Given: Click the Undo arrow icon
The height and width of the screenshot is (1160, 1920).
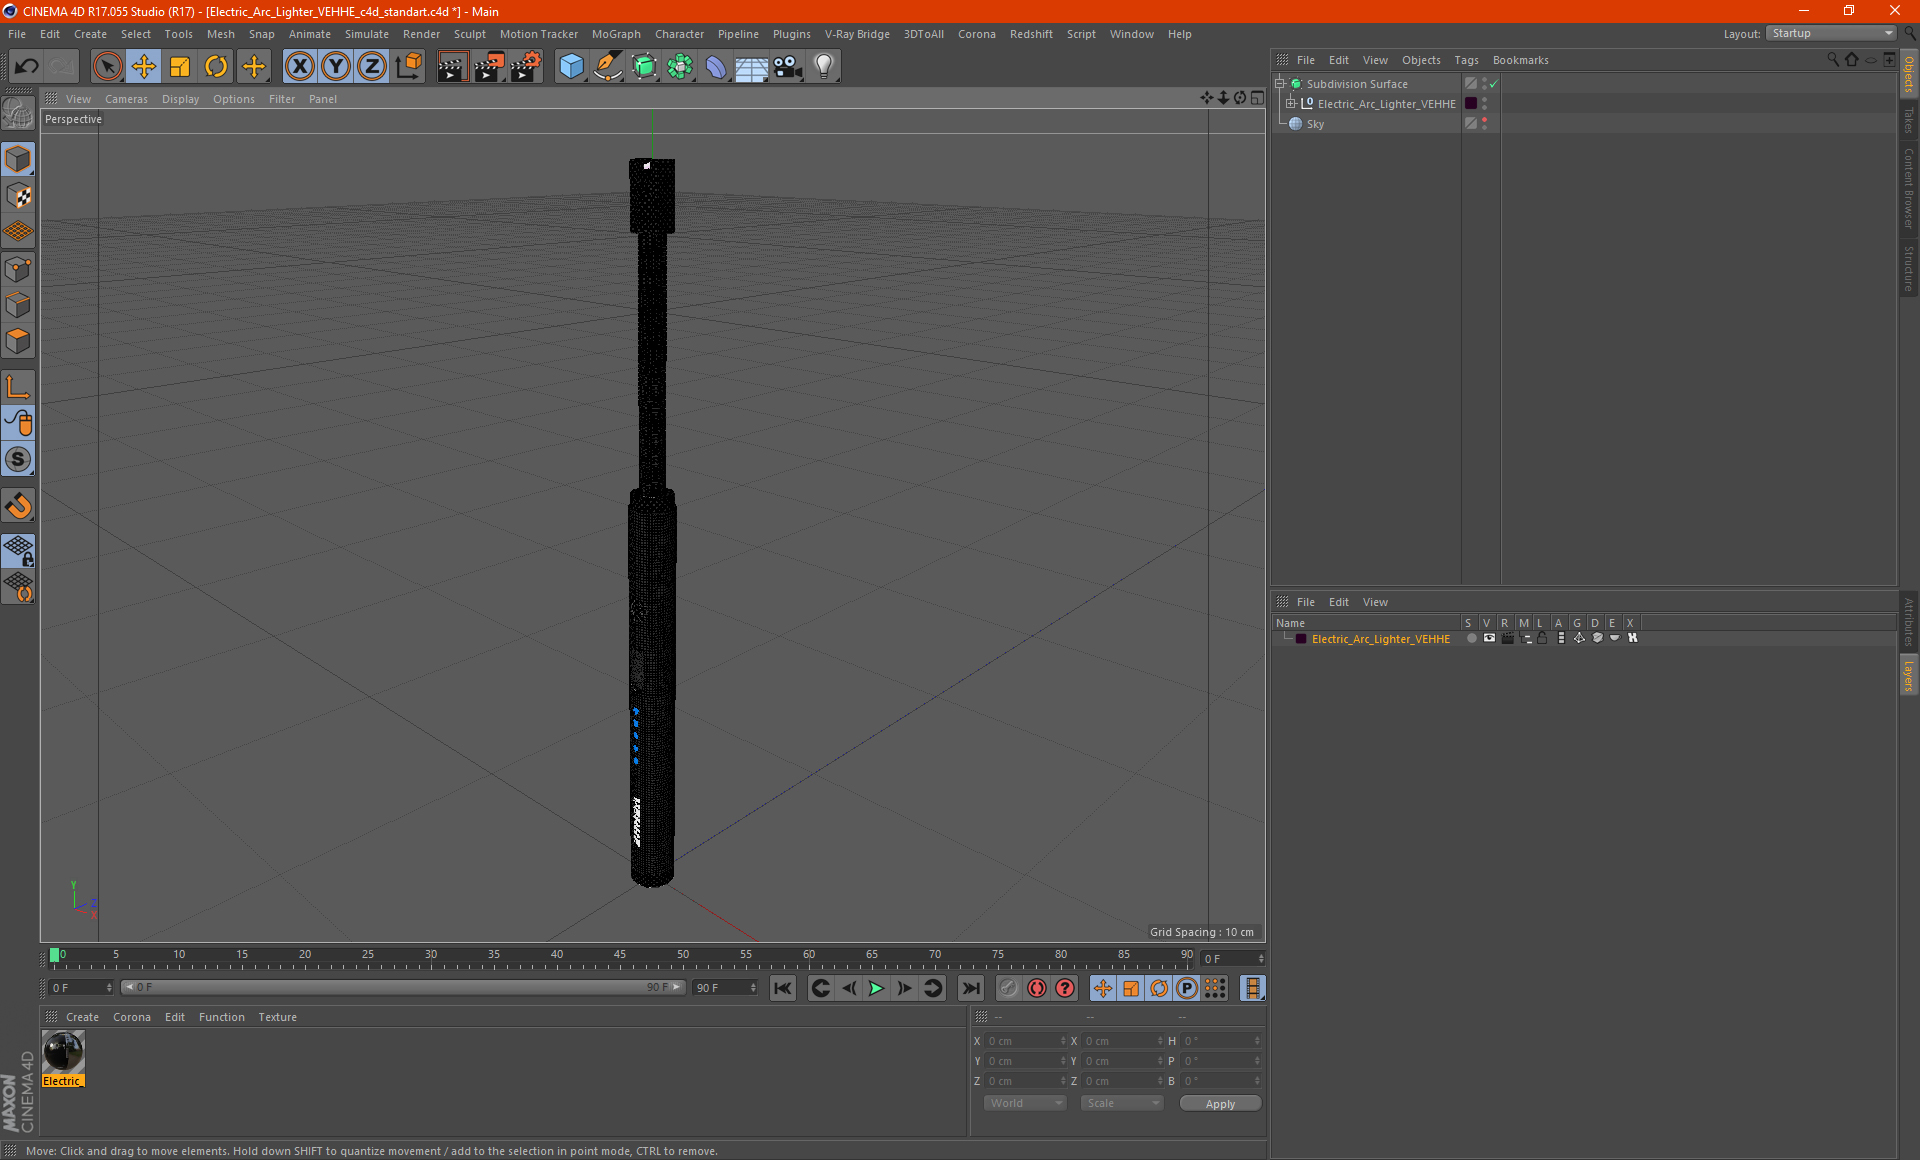Looking at the screenshot, I should point(26,67).
